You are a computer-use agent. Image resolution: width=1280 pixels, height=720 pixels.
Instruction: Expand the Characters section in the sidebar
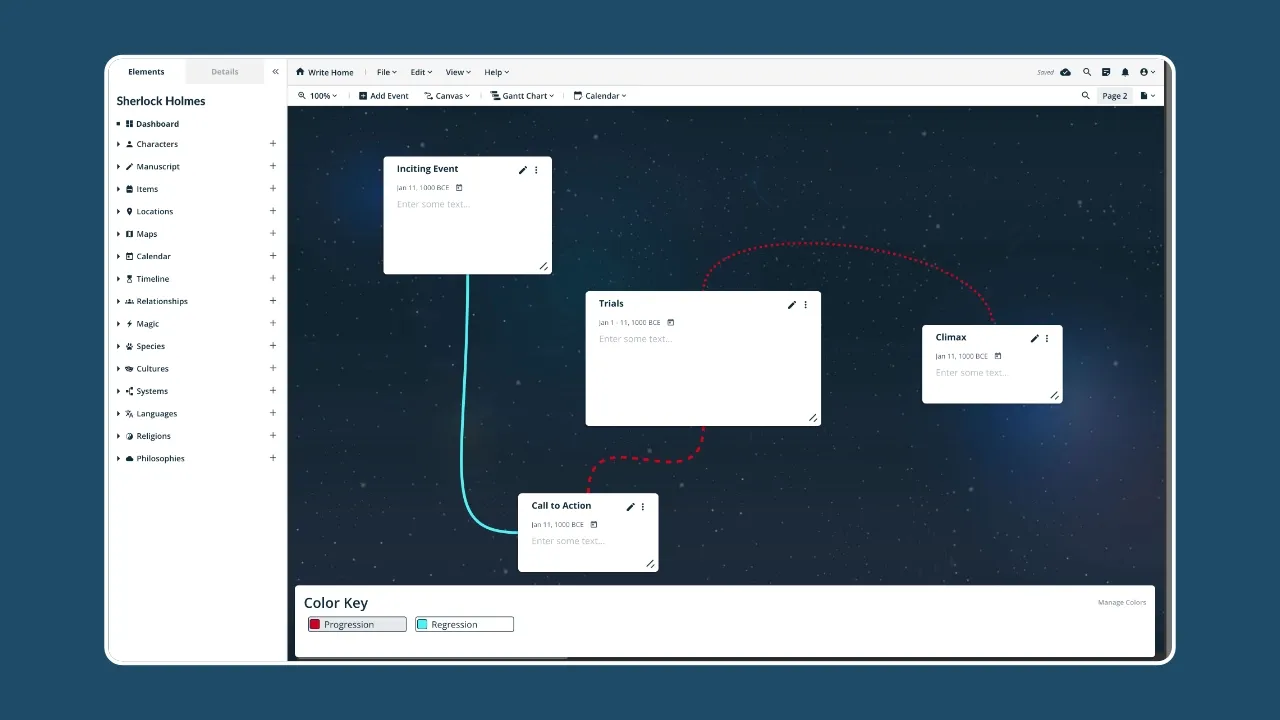pyautogui.click(x=119, y=144)
